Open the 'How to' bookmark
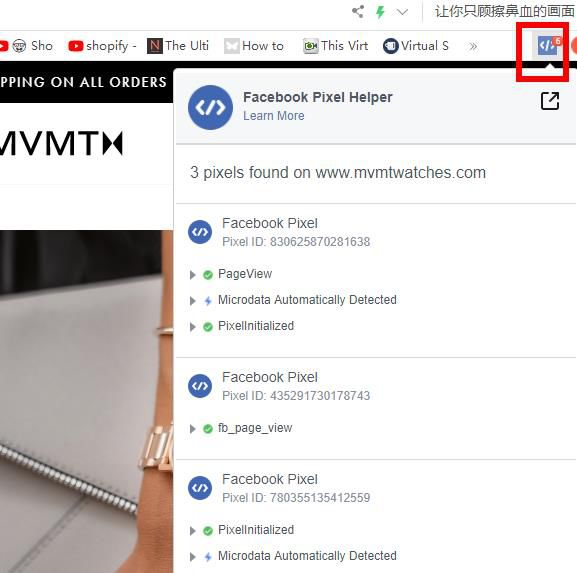This screenshot has height=573, width=577. [254, 46]
